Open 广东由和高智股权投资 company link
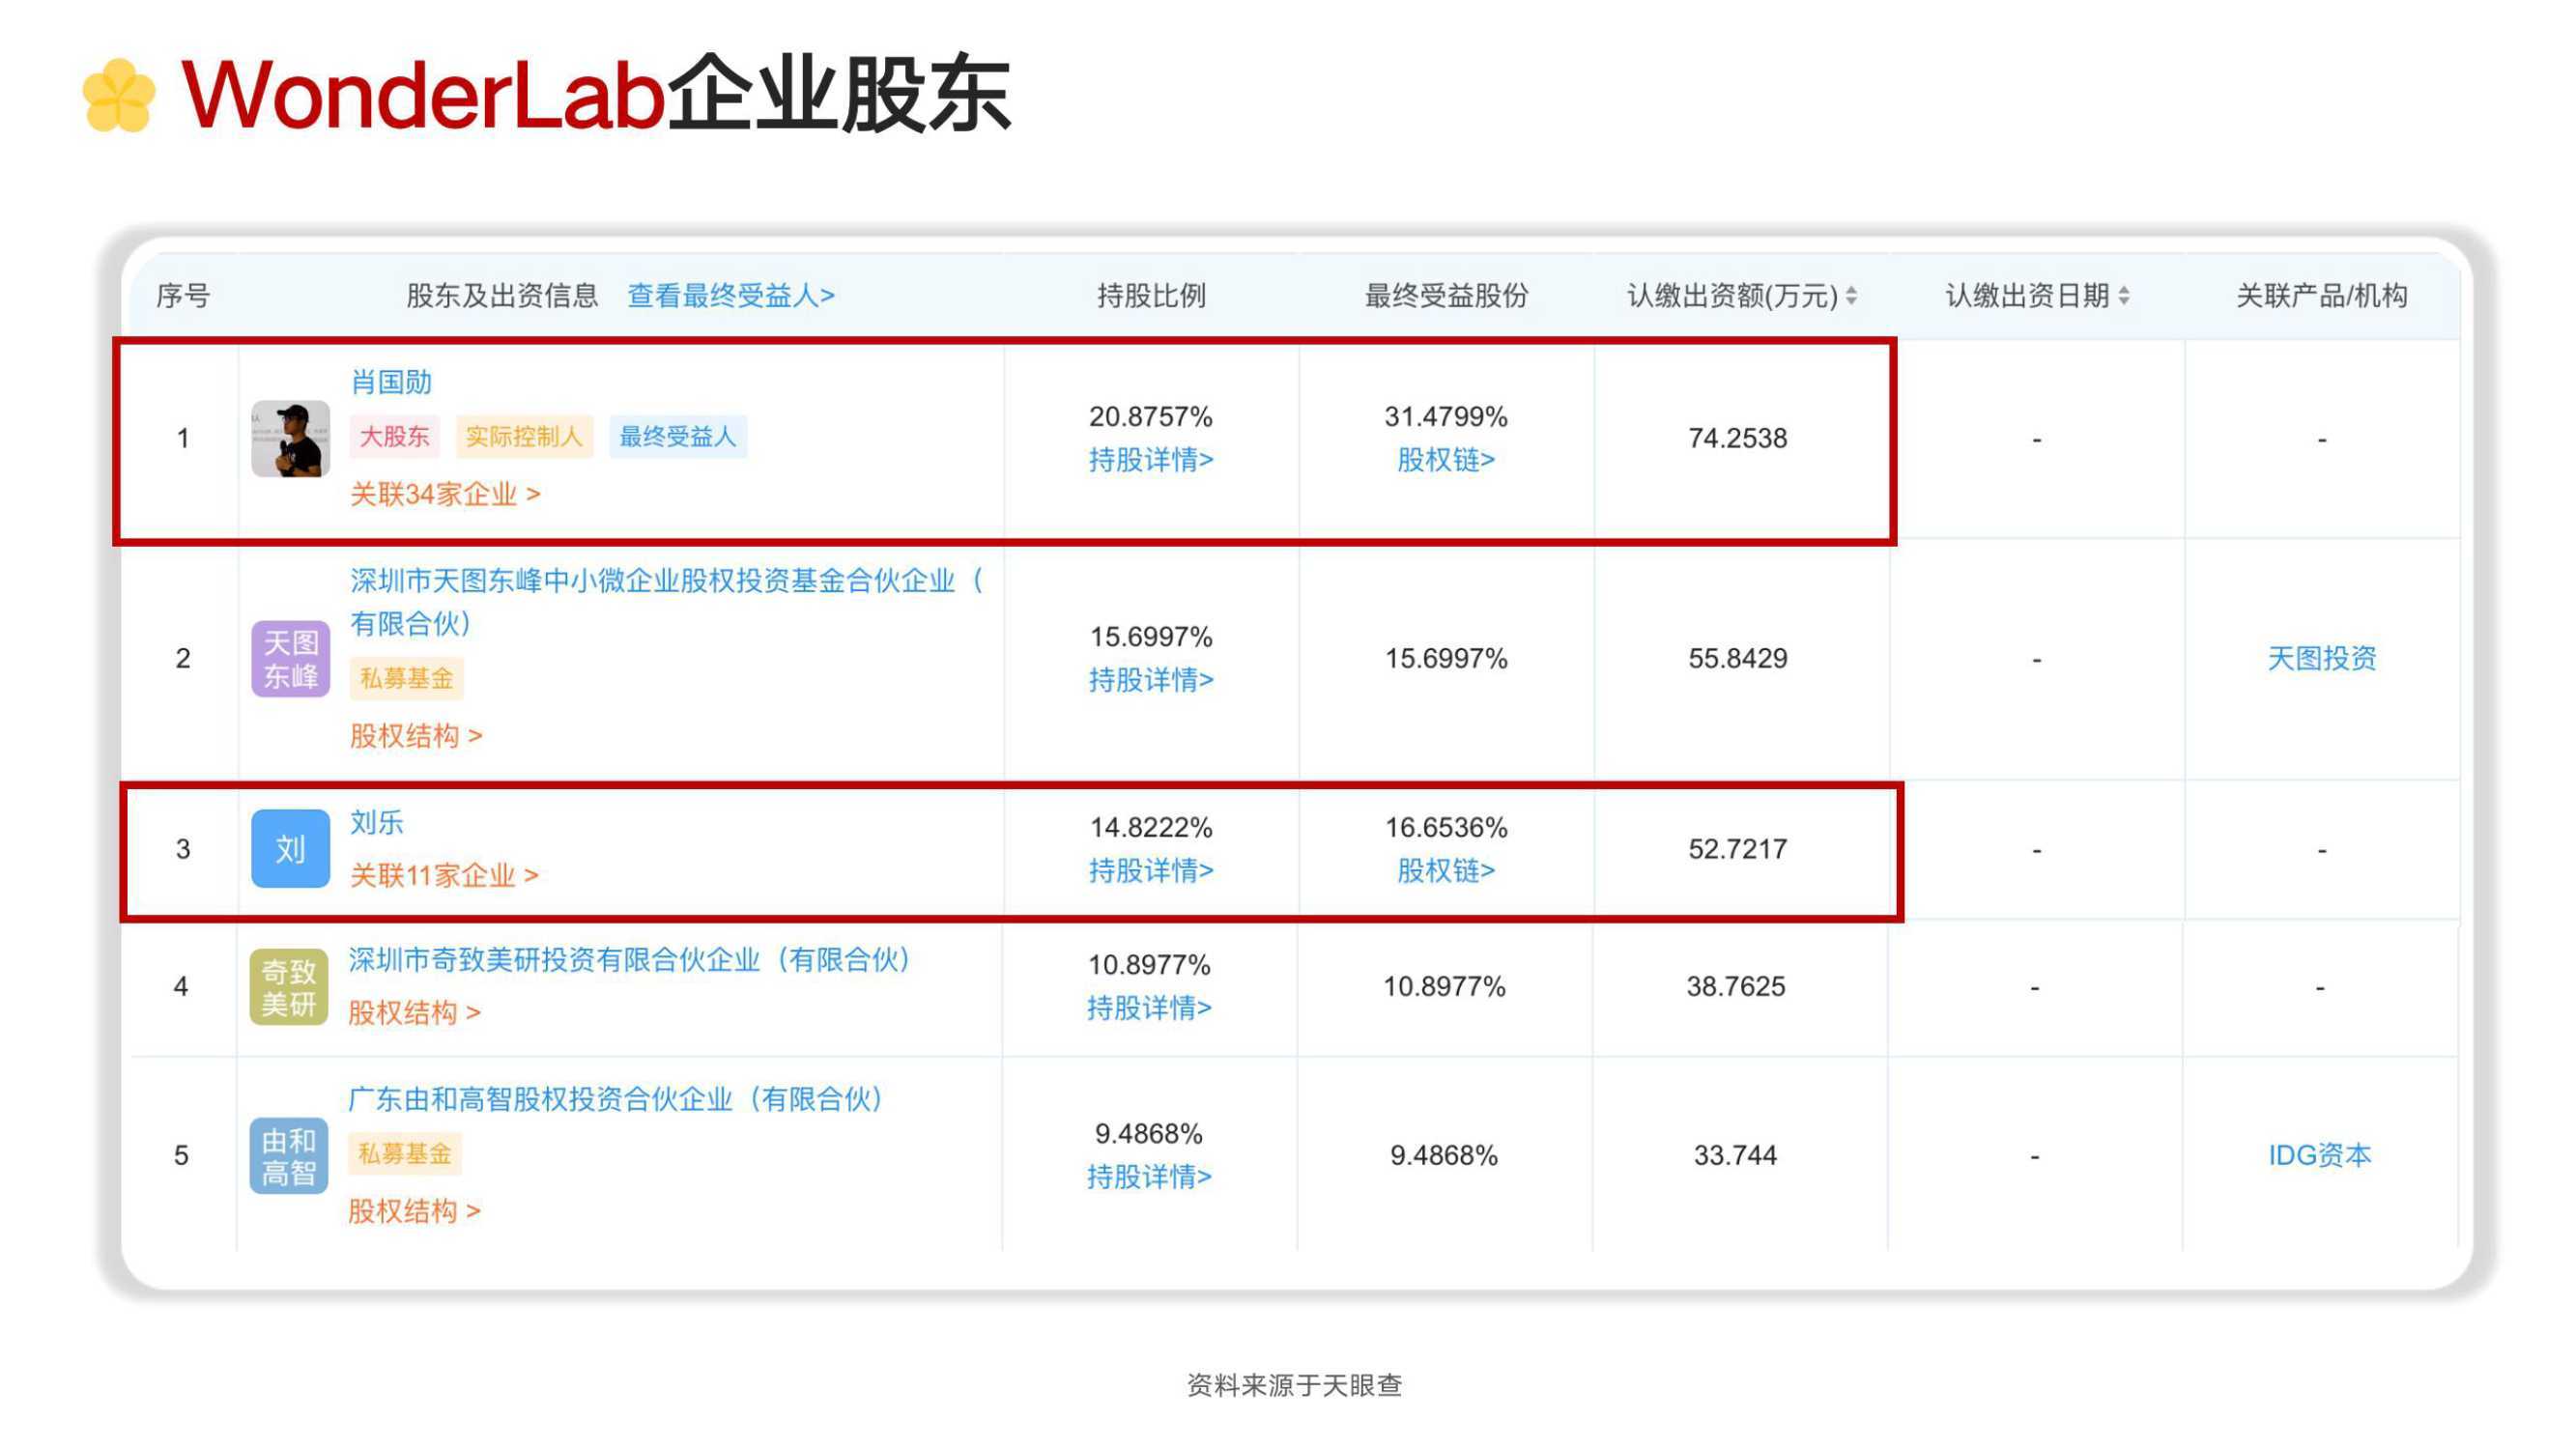 coord(616,1100)
